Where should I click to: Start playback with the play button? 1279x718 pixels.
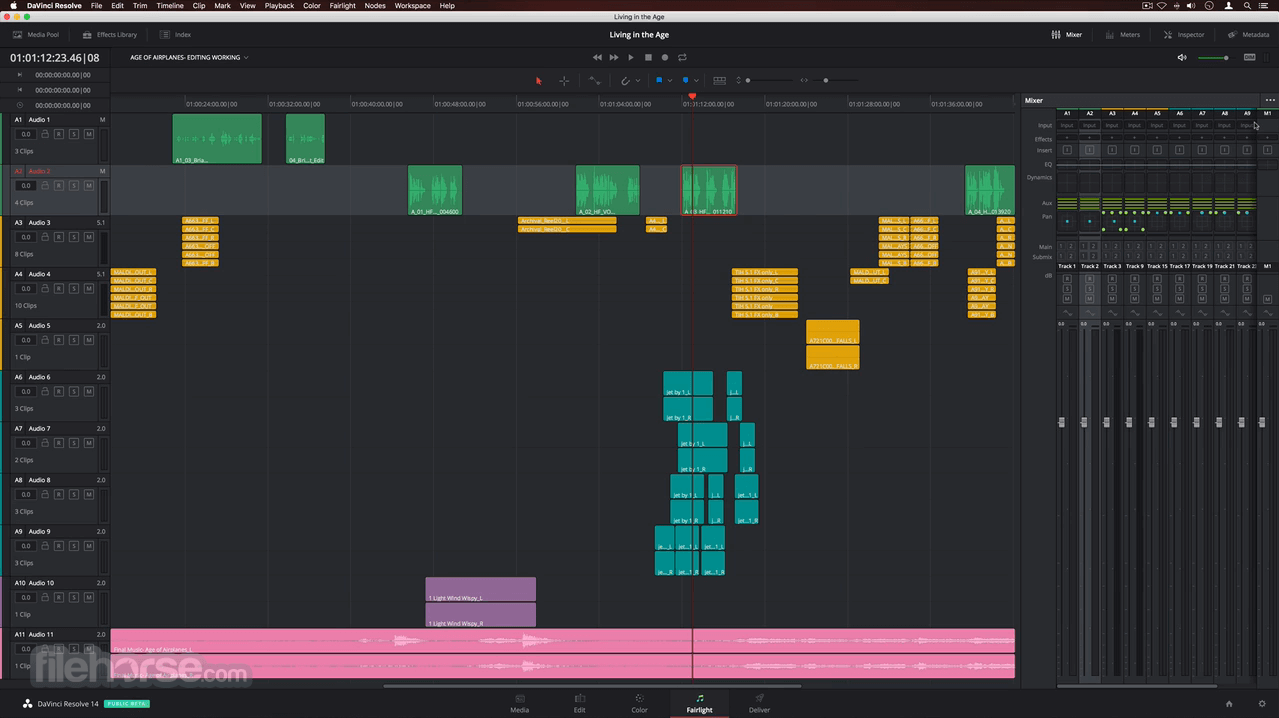tap(631, 57)
